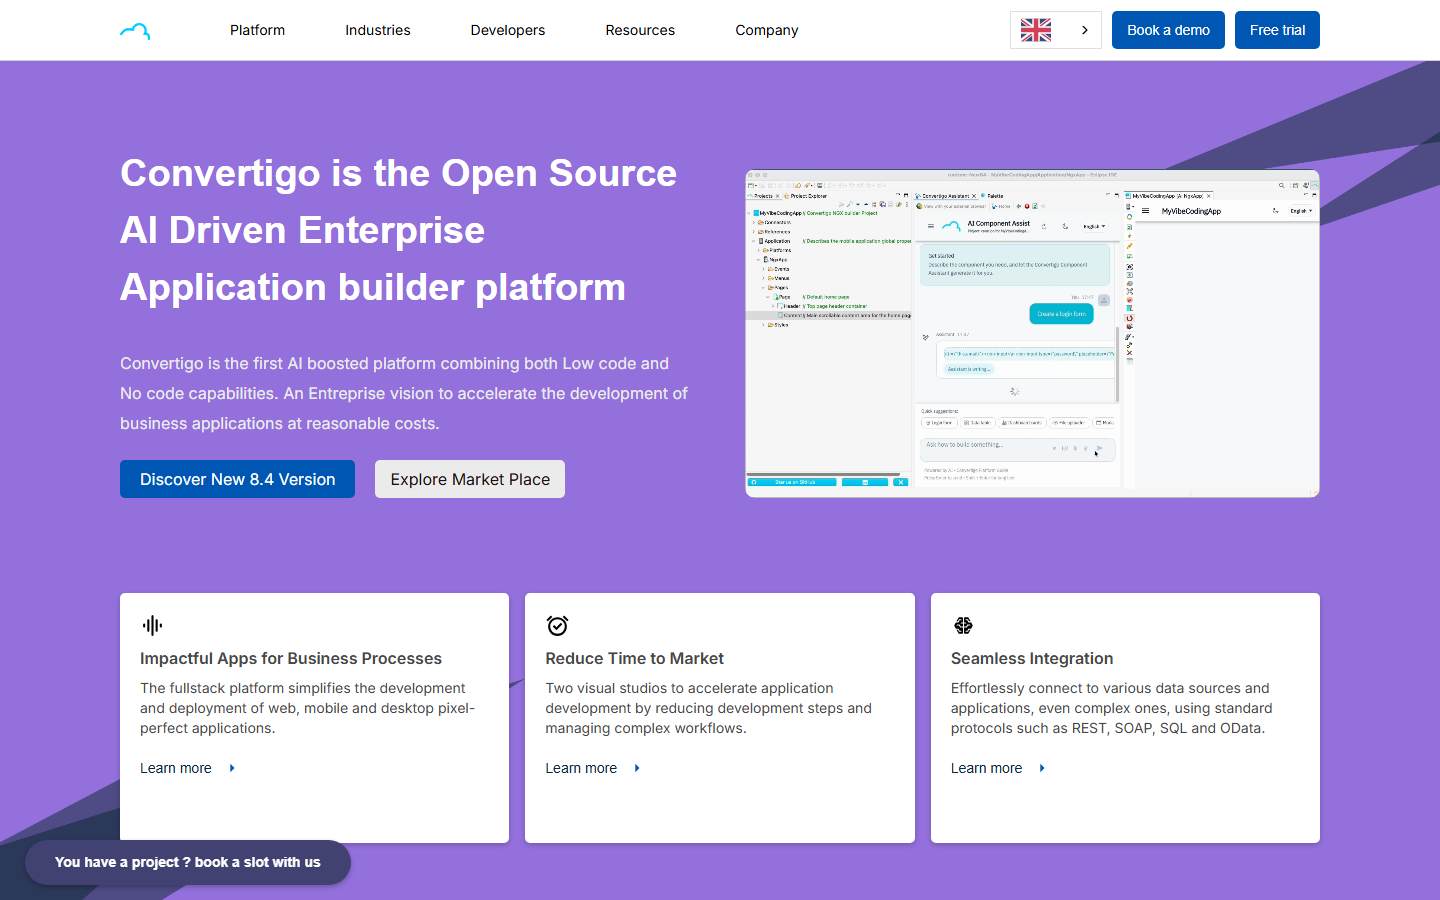
Task: Click the UK flag language icon
Action: pos(1036,30)
